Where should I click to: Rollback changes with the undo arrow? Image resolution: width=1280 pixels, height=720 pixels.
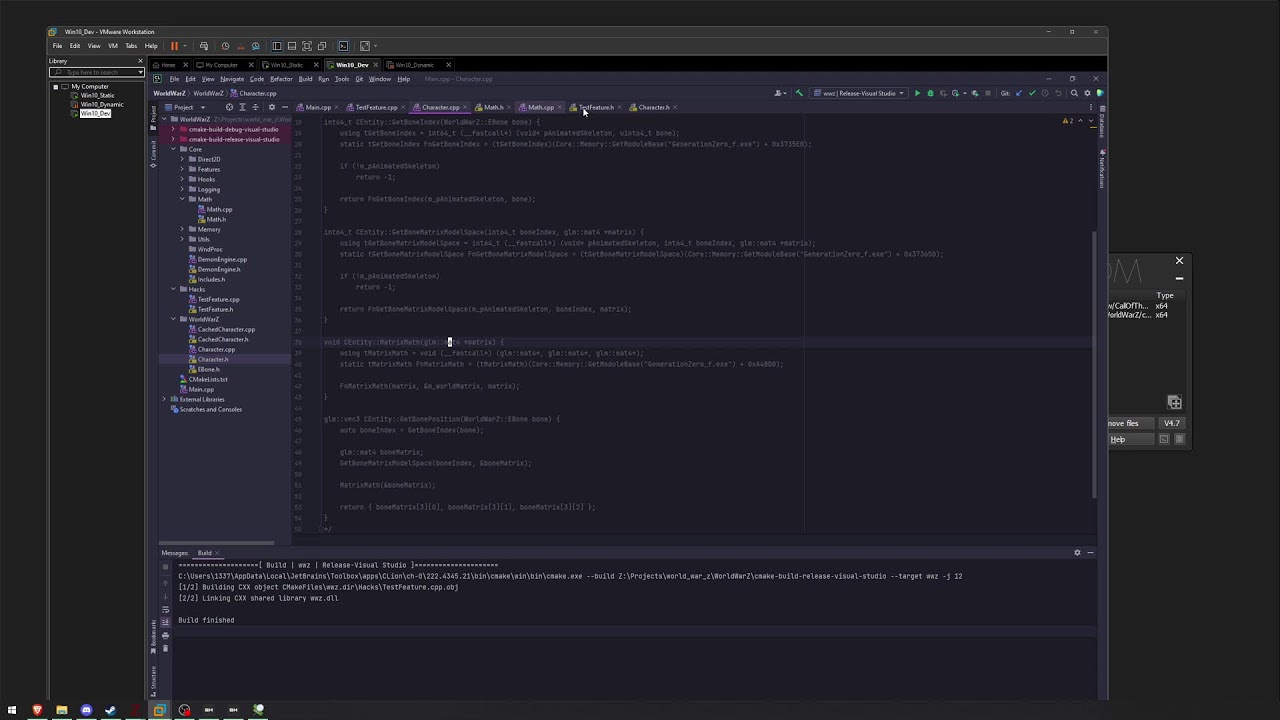tap(1058, 93)
